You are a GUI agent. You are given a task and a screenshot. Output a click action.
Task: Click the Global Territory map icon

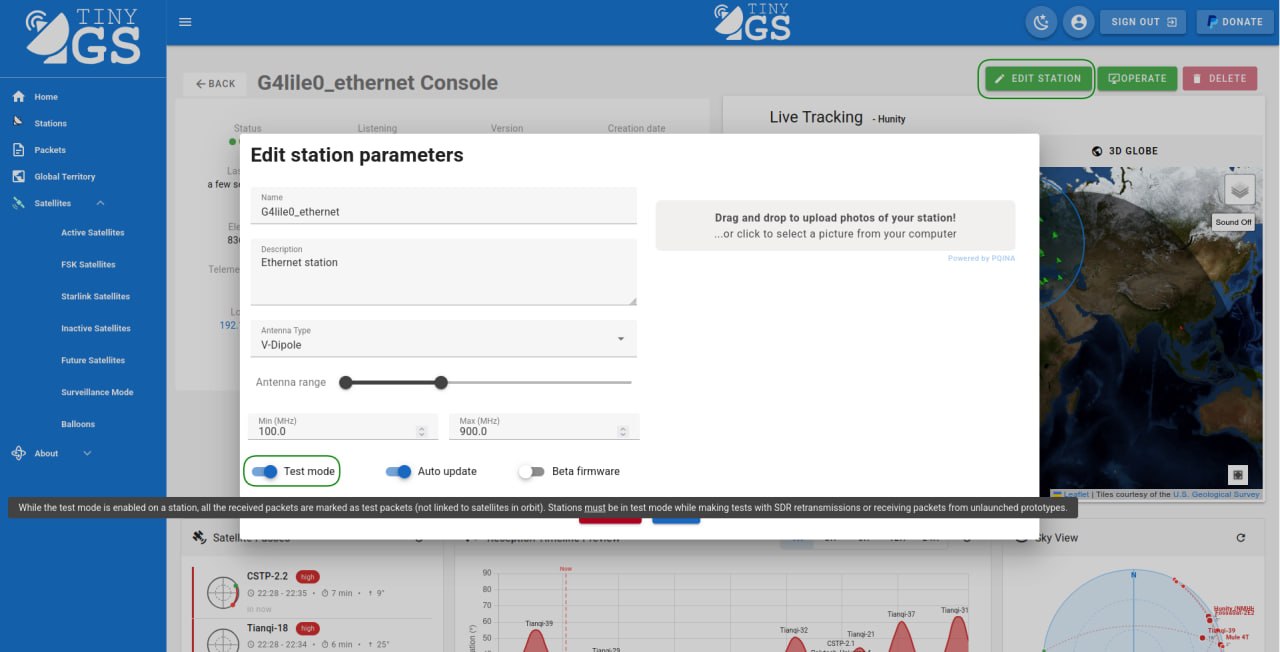(x=18, y=177)
